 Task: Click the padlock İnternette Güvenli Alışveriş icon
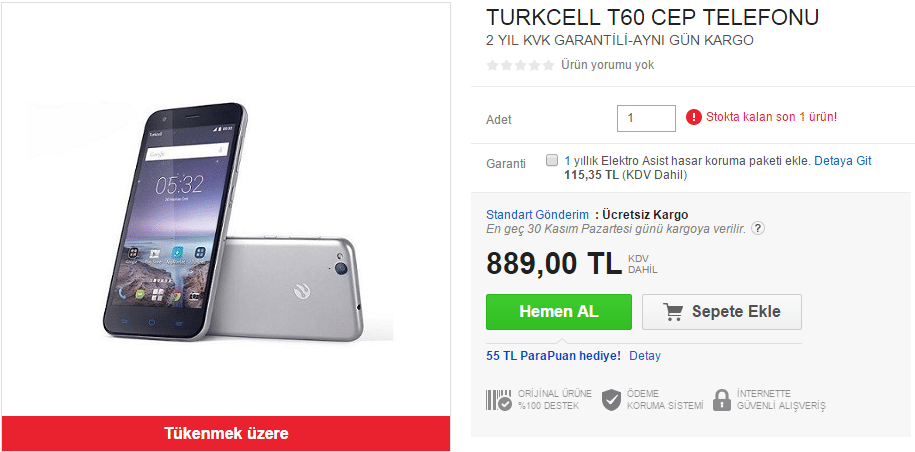coord(722,400)
